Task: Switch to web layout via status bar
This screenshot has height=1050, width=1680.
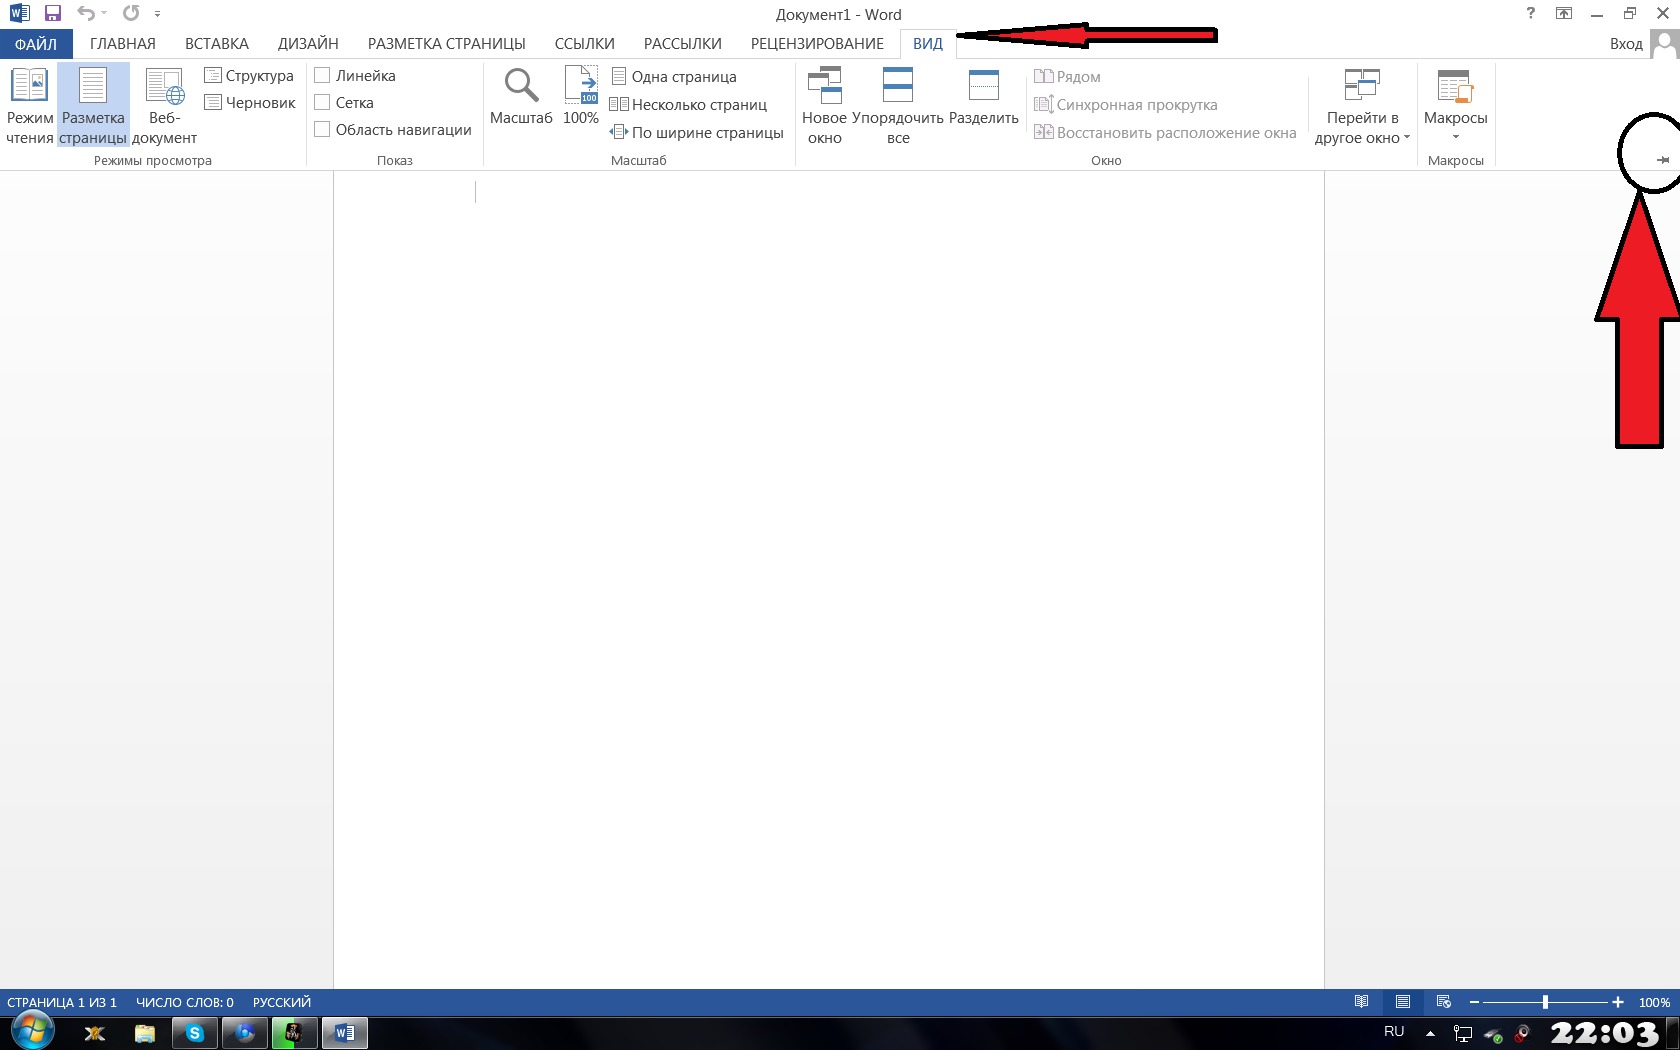Action: 1443,1002
